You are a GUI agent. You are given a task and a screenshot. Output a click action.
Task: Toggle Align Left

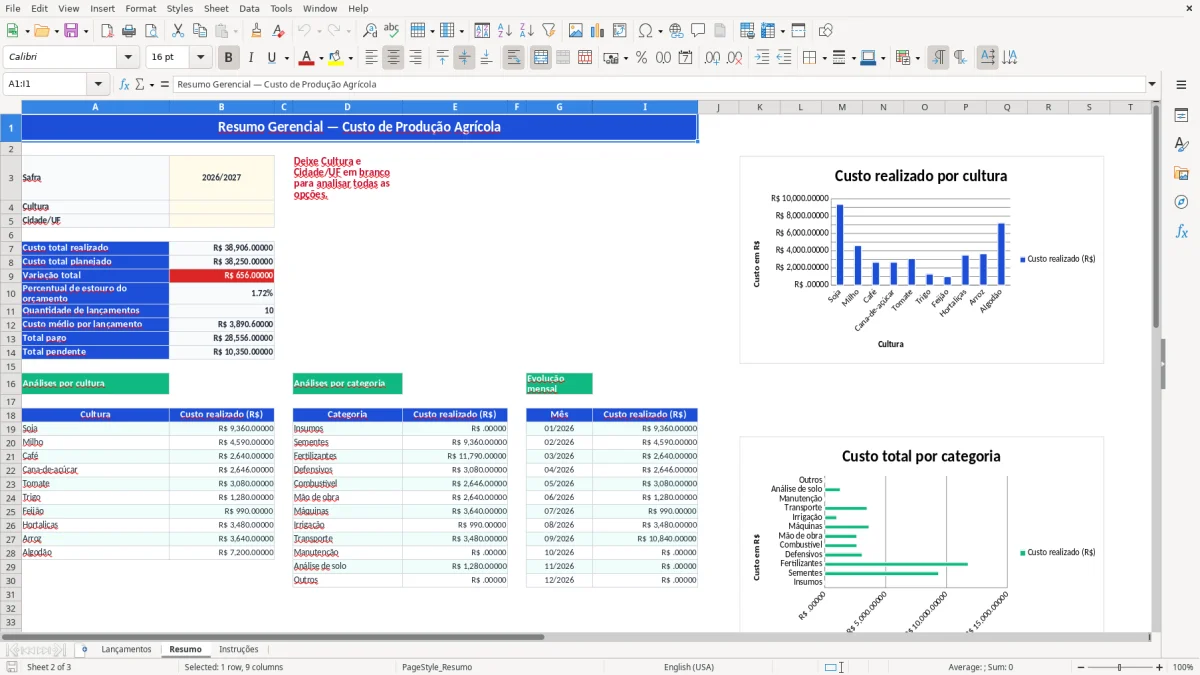click(372, 58)
